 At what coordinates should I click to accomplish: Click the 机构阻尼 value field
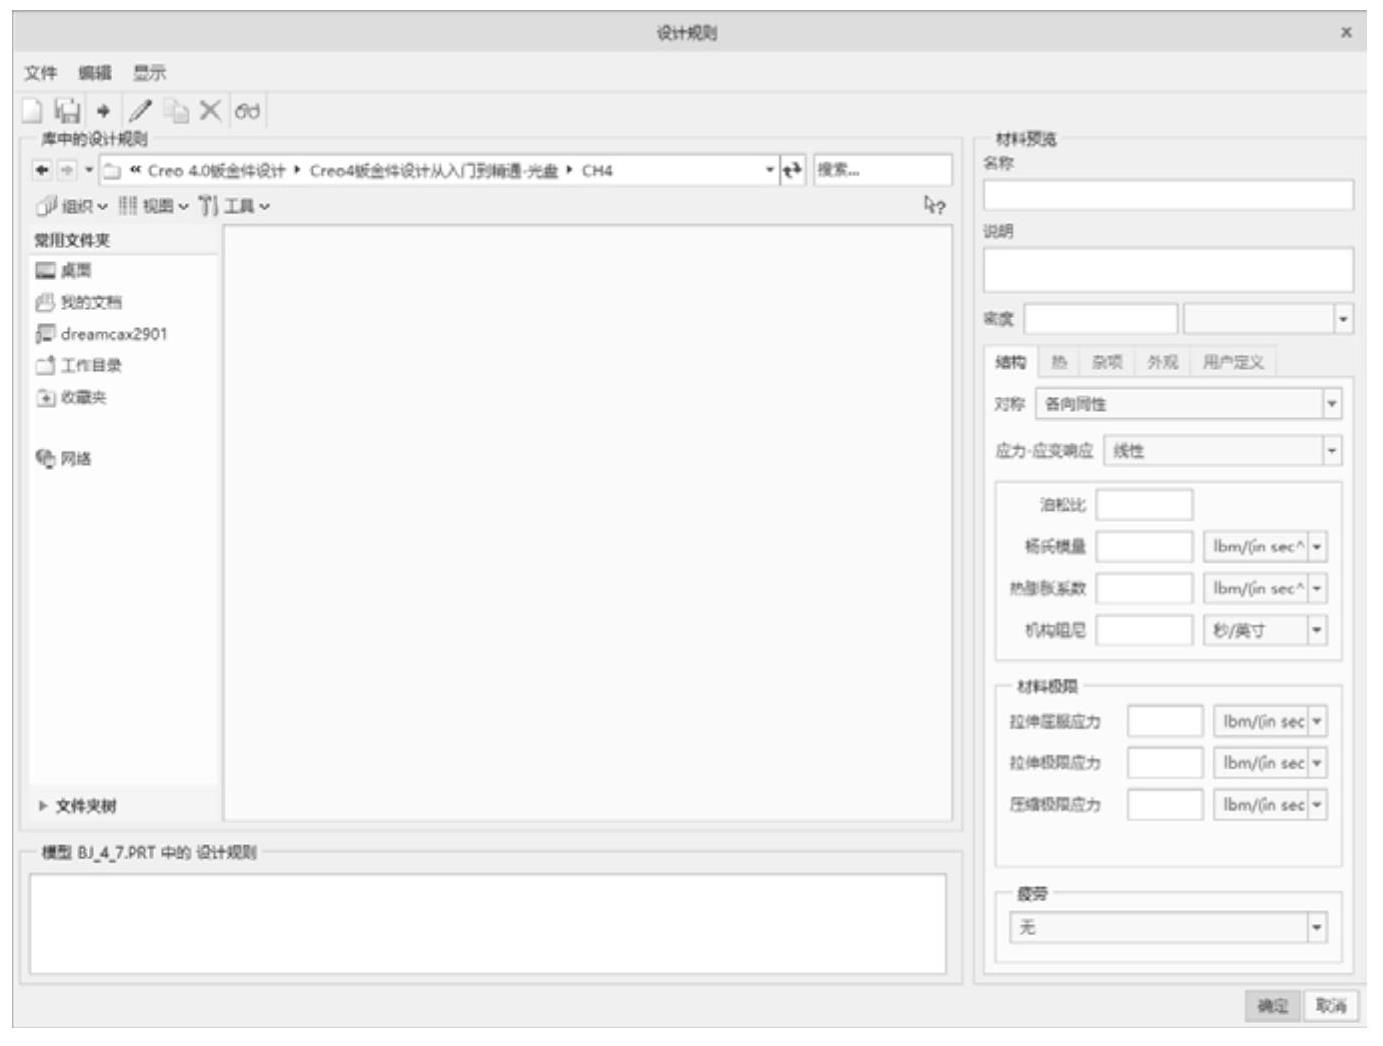[x=1144, y=630]
